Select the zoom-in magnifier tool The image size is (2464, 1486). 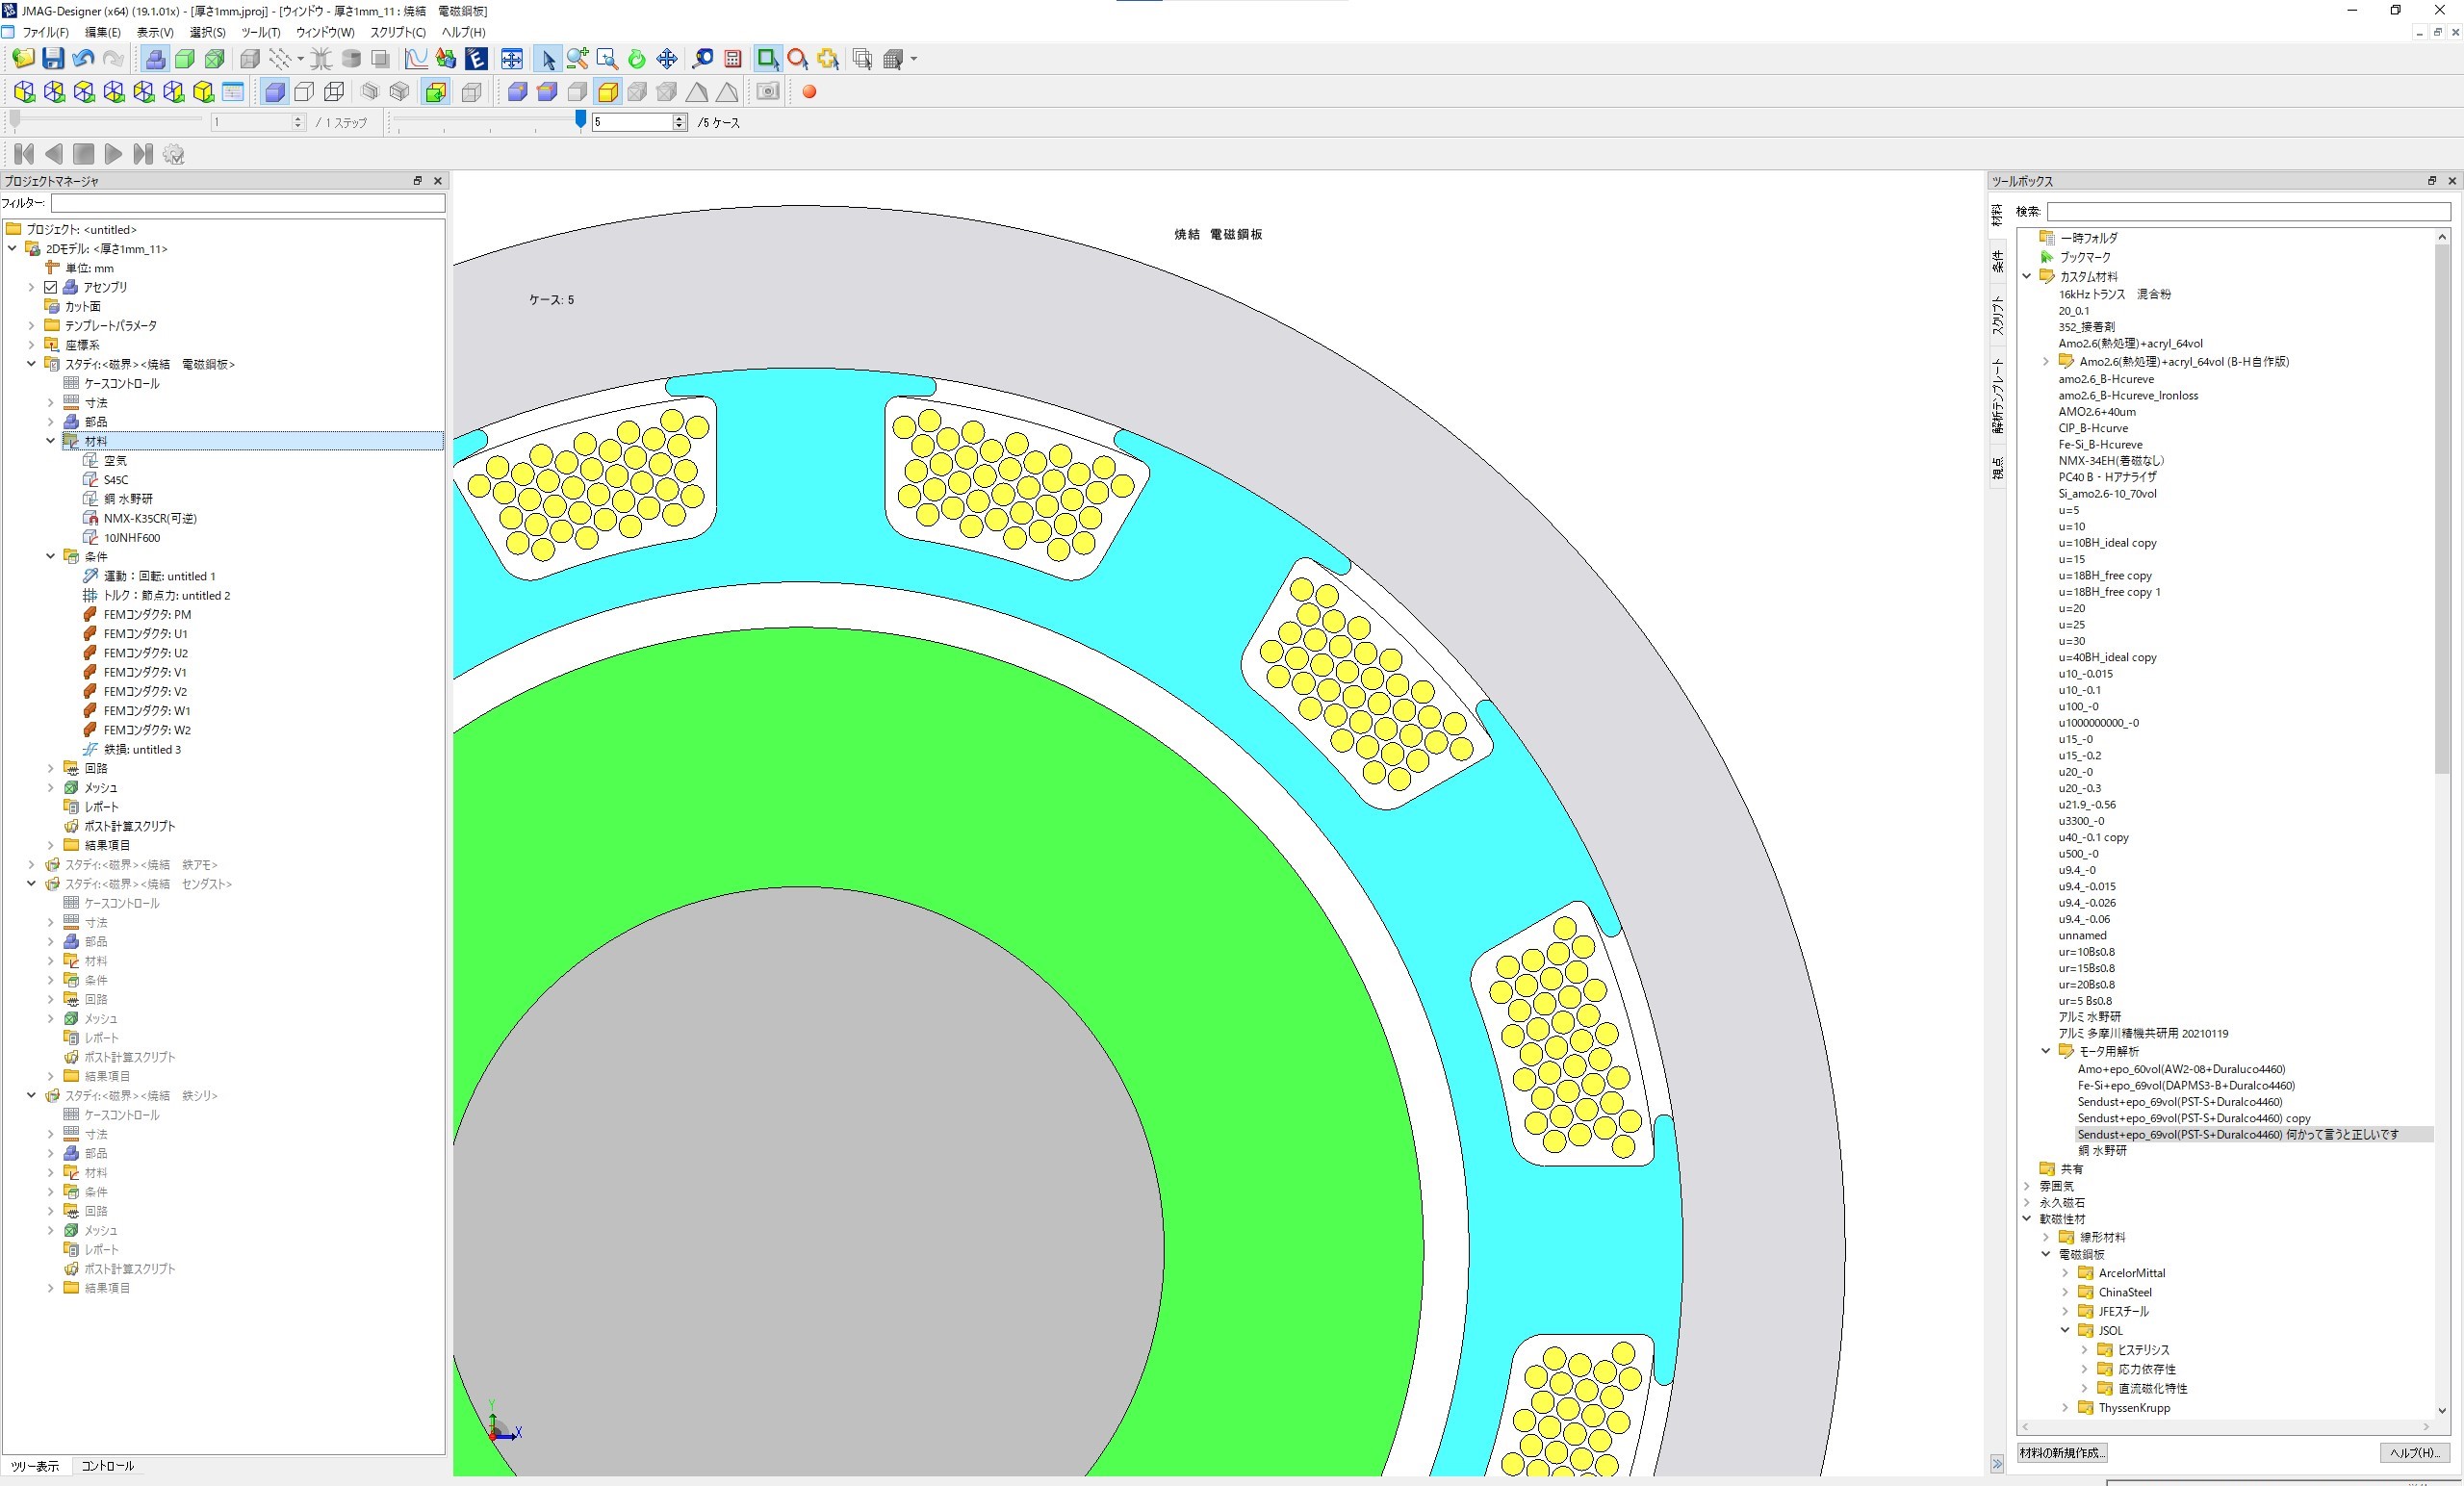[x=577, y=59]
